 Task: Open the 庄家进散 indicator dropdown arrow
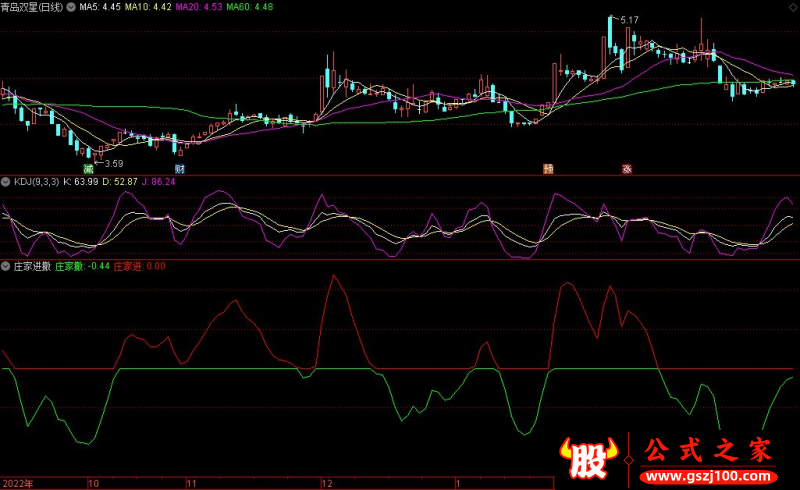[x=6, y=267]
